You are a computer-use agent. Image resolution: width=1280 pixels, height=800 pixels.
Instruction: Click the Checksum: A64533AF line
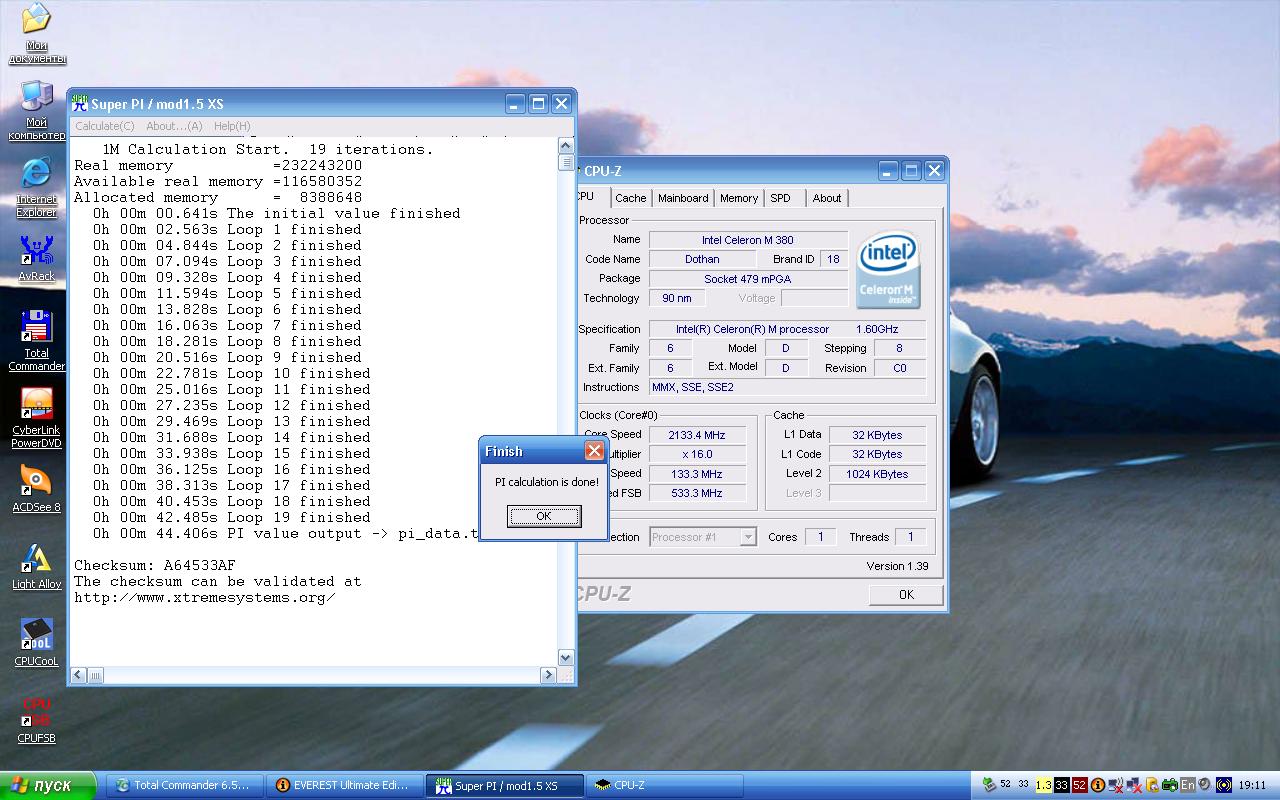point(155,565)
